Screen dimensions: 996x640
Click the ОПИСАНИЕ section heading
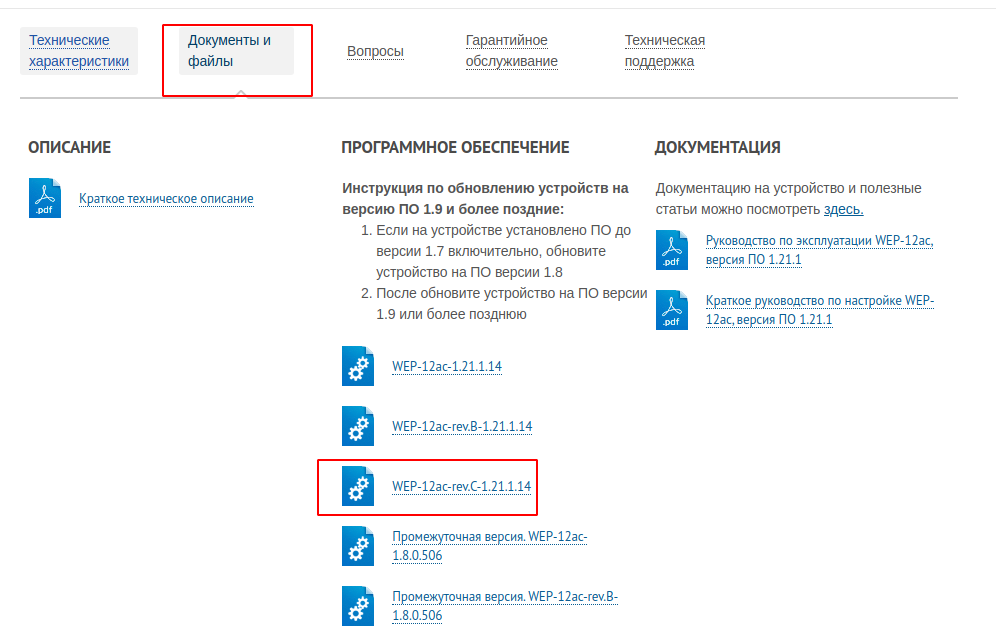(x=69, y=147)
